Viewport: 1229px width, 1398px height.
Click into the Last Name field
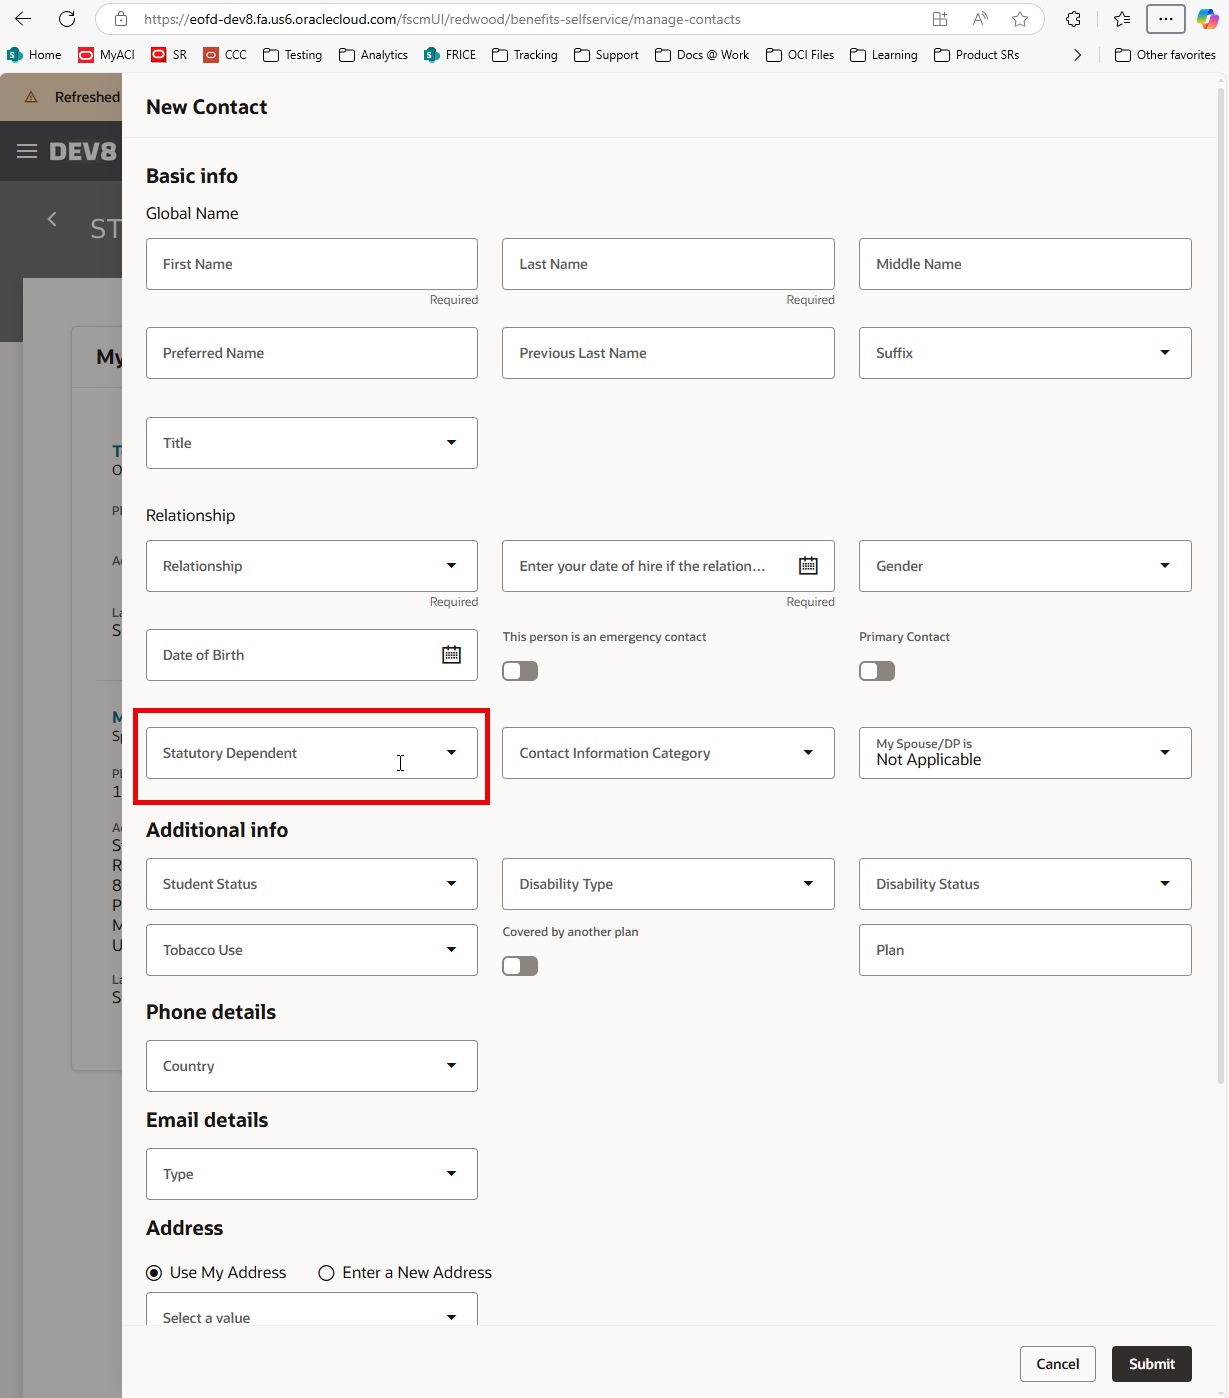click(x=668, y=264)
